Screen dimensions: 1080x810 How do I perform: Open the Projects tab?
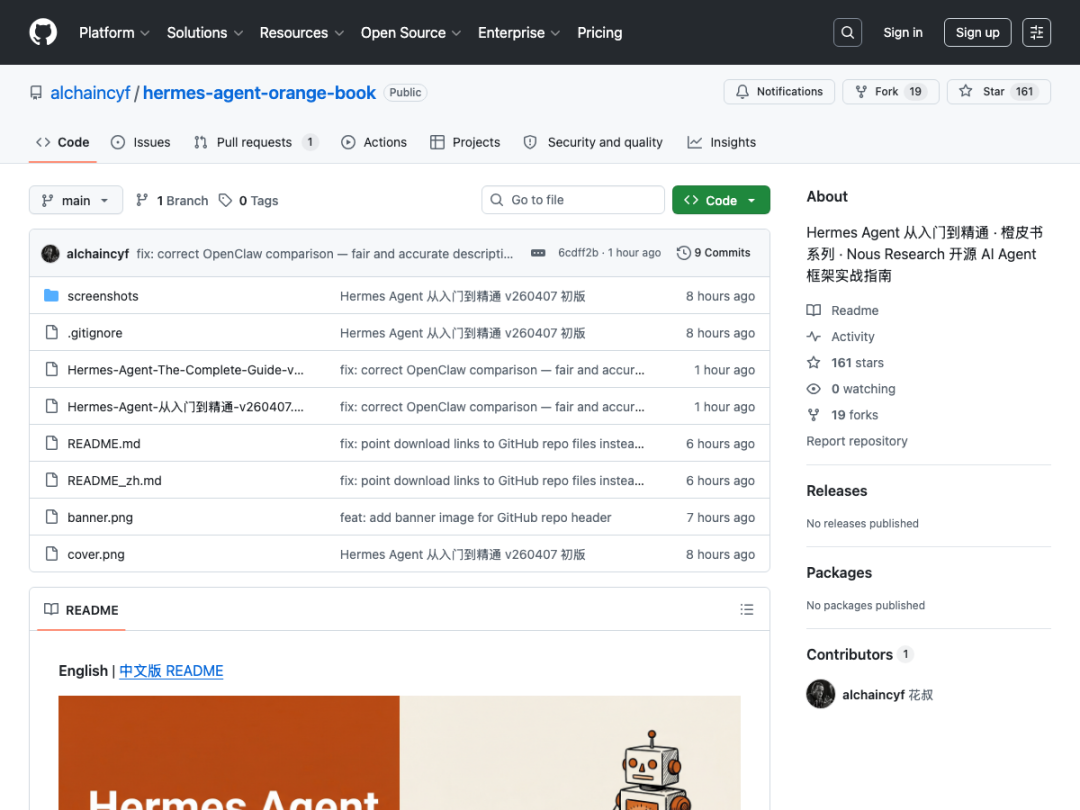[465, 142]
